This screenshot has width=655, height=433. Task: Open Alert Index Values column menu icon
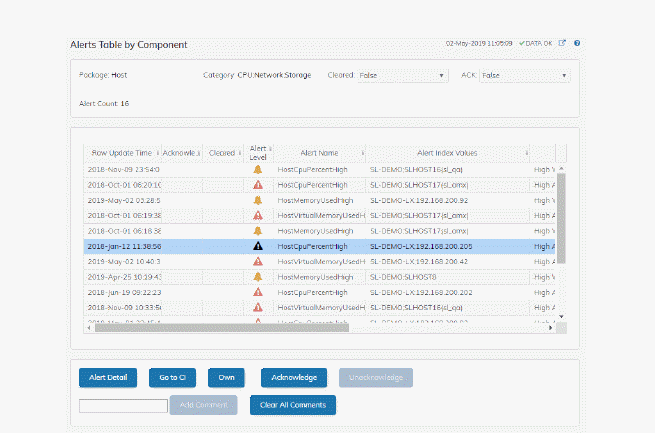(526, 153)
